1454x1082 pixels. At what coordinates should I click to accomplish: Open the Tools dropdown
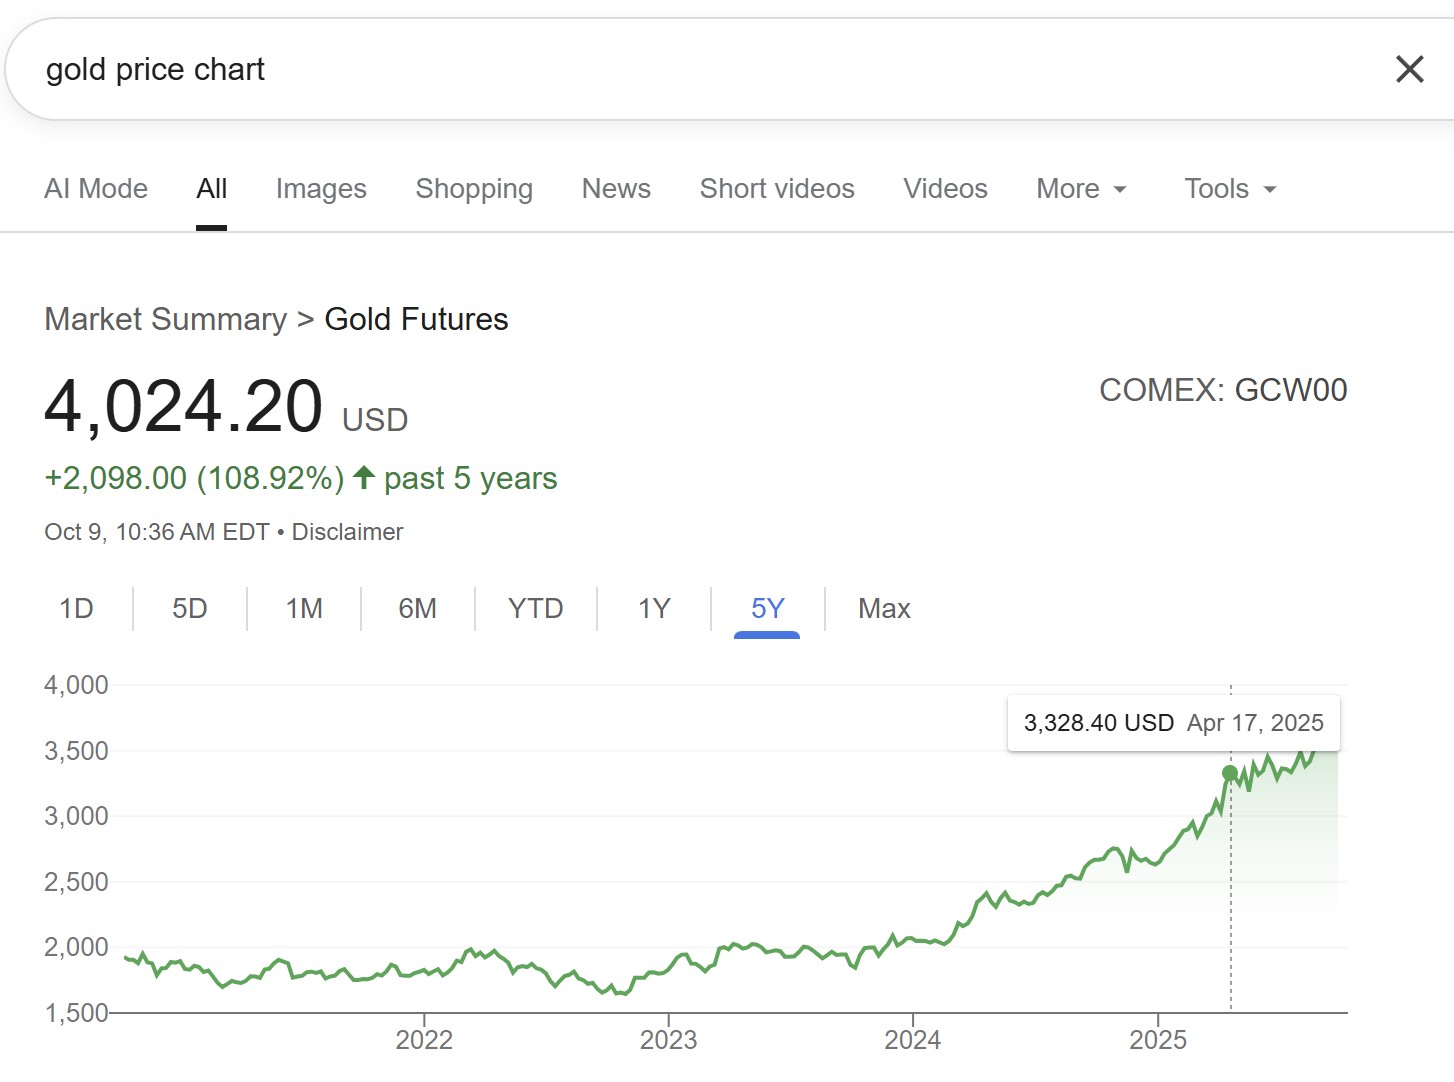1230,189
